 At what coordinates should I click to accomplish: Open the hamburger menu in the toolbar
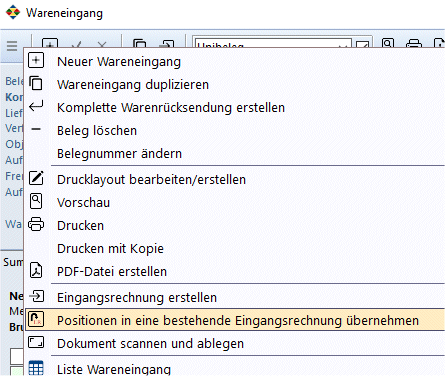click(12, 46)
